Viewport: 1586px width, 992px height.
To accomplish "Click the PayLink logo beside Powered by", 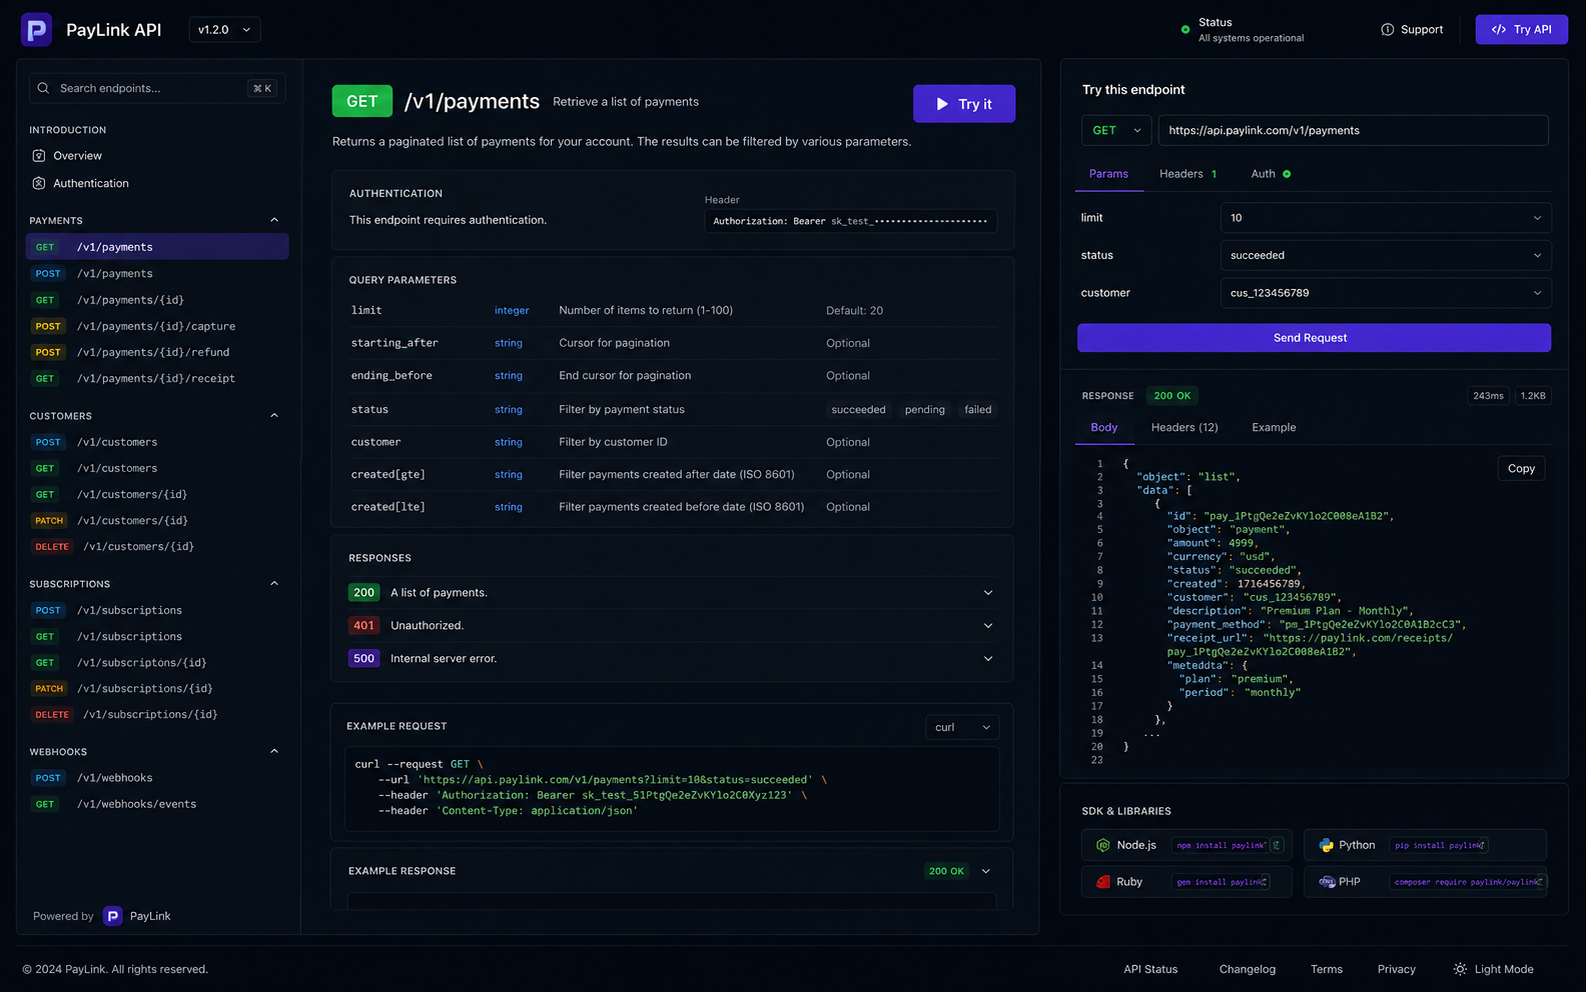I will point(113,916).
